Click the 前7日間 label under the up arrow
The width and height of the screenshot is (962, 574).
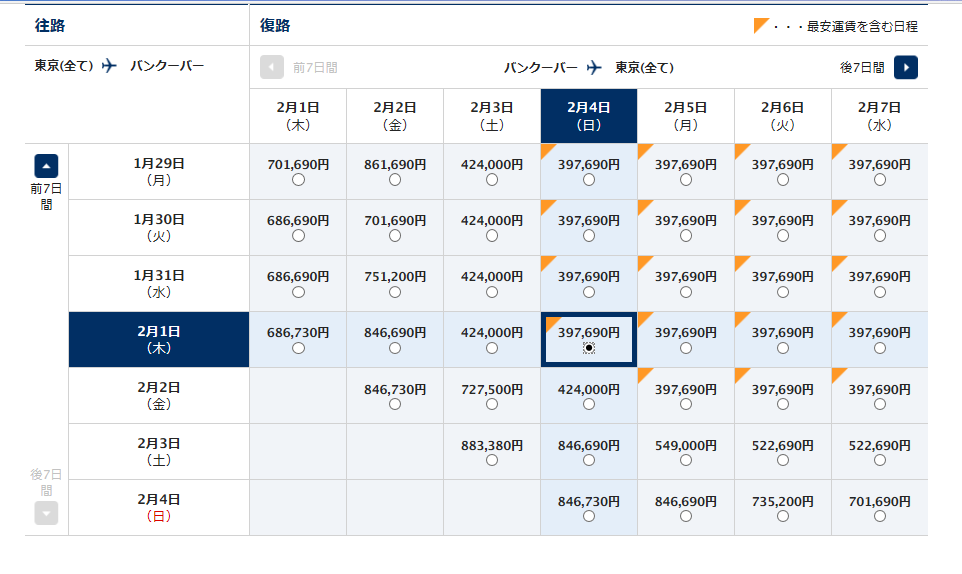(46, 196)
